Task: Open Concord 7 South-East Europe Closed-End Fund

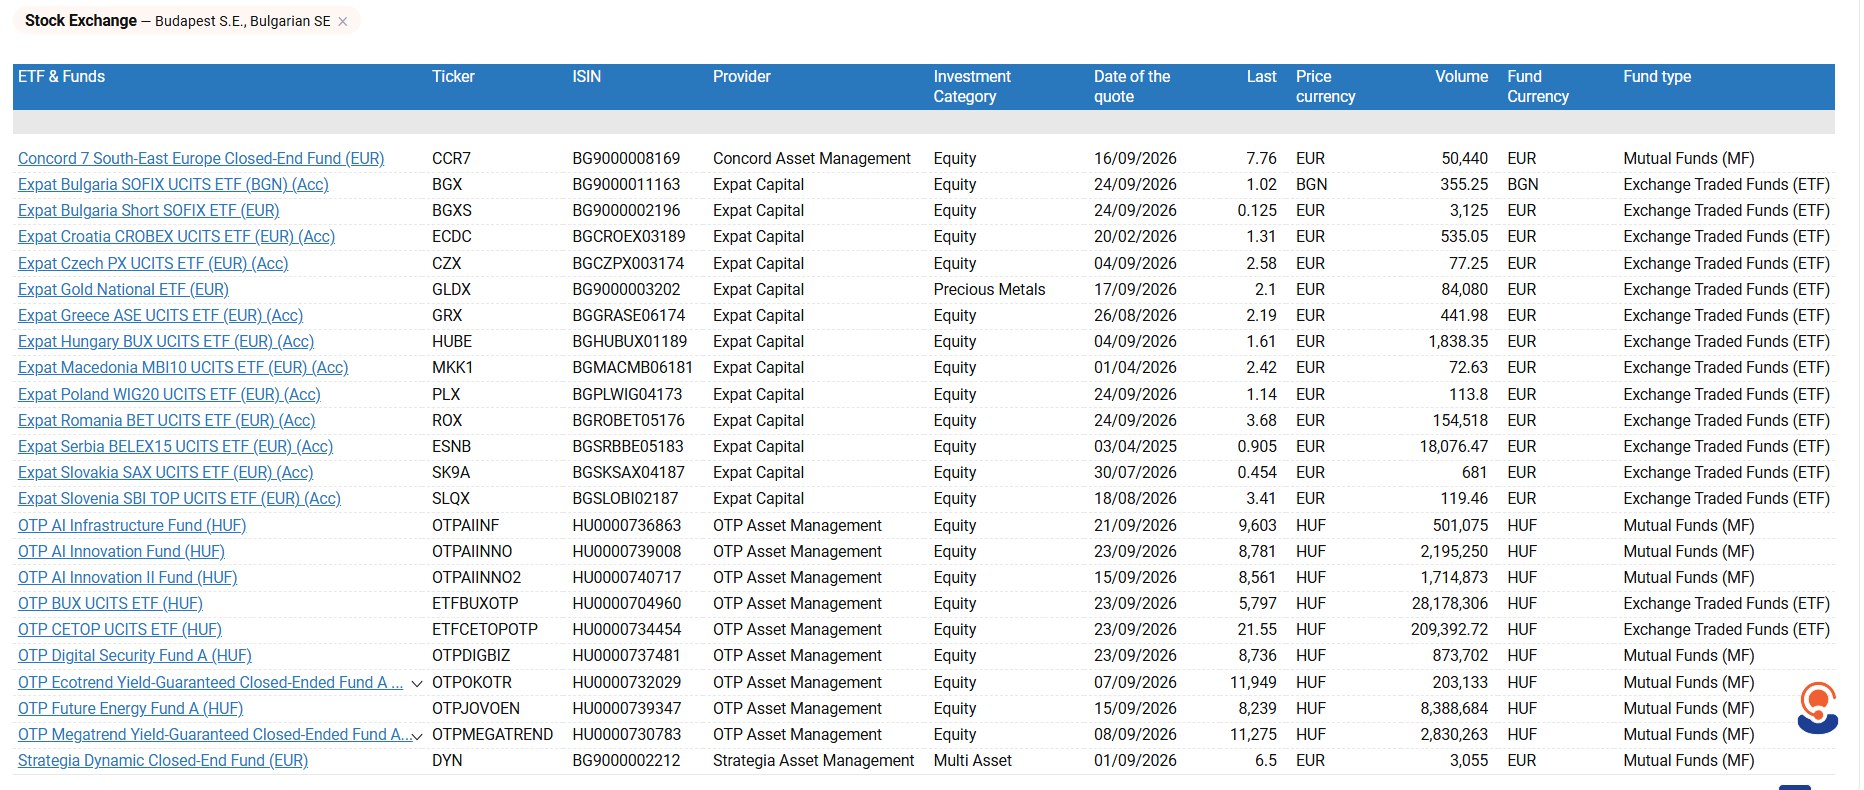Action: pyautogui.click(x=201, y=158)
